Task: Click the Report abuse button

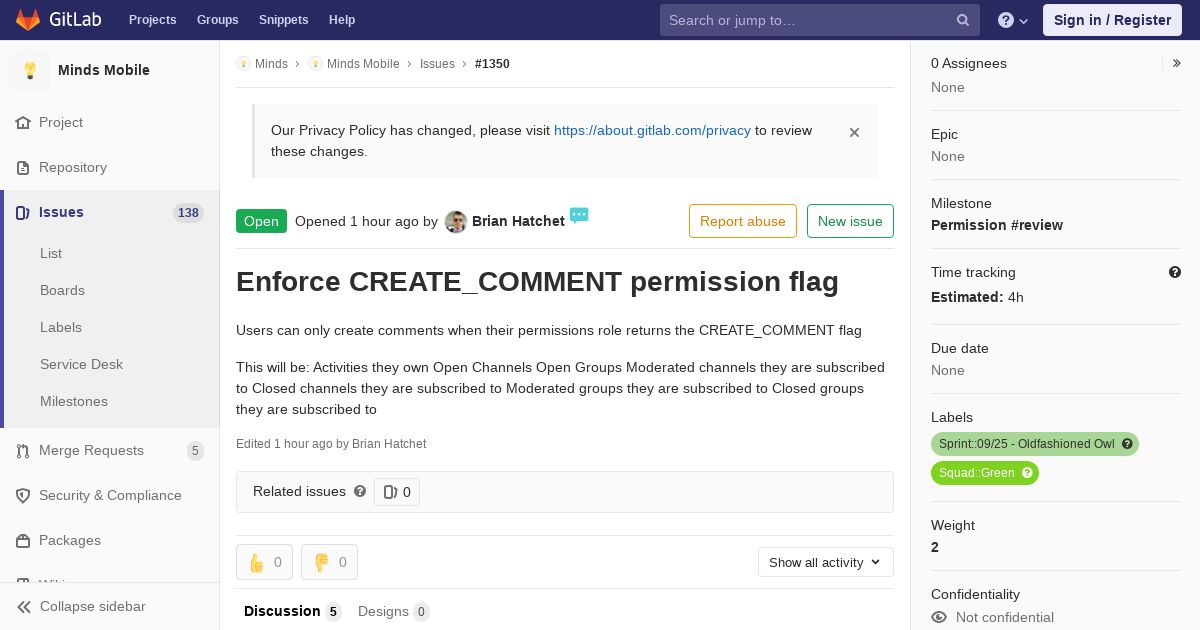Action: [x=743, y=221]
